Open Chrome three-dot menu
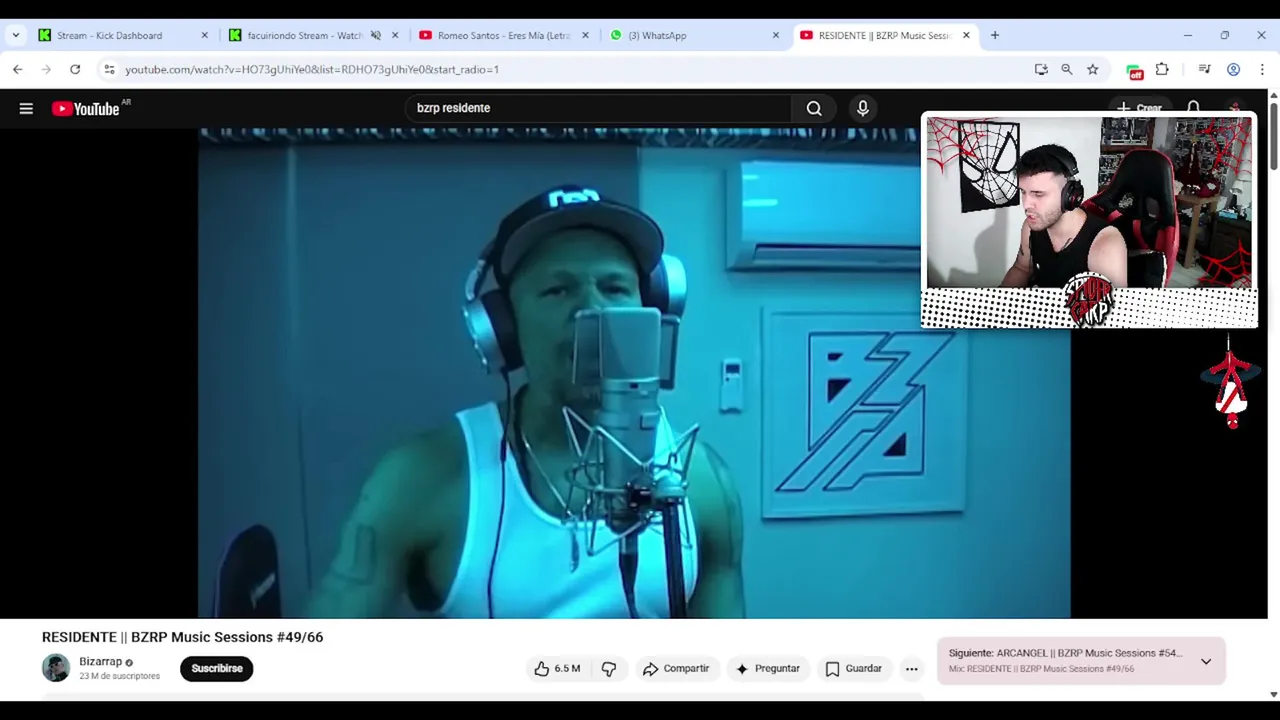1280x720 pixels. pos(1262,69)
